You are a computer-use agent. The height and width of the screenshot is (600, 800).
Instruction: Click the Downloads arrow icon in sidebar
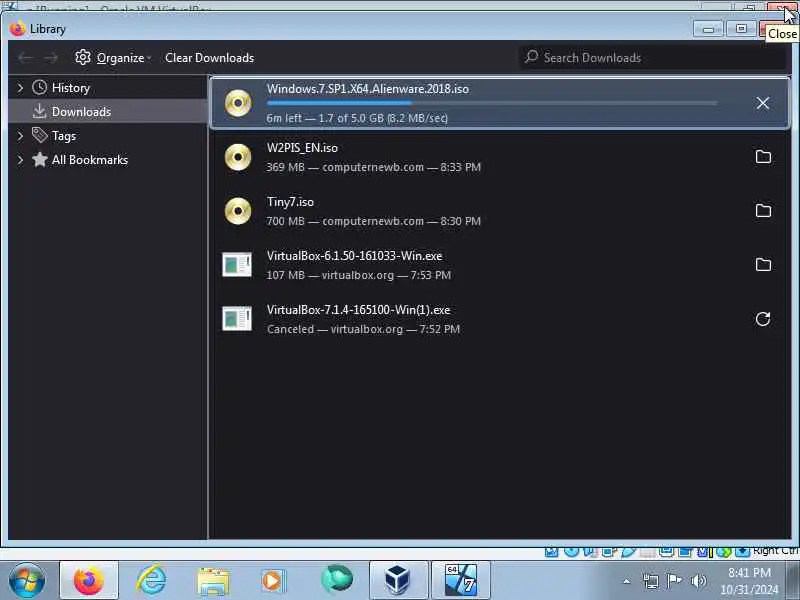click(39, 111)
